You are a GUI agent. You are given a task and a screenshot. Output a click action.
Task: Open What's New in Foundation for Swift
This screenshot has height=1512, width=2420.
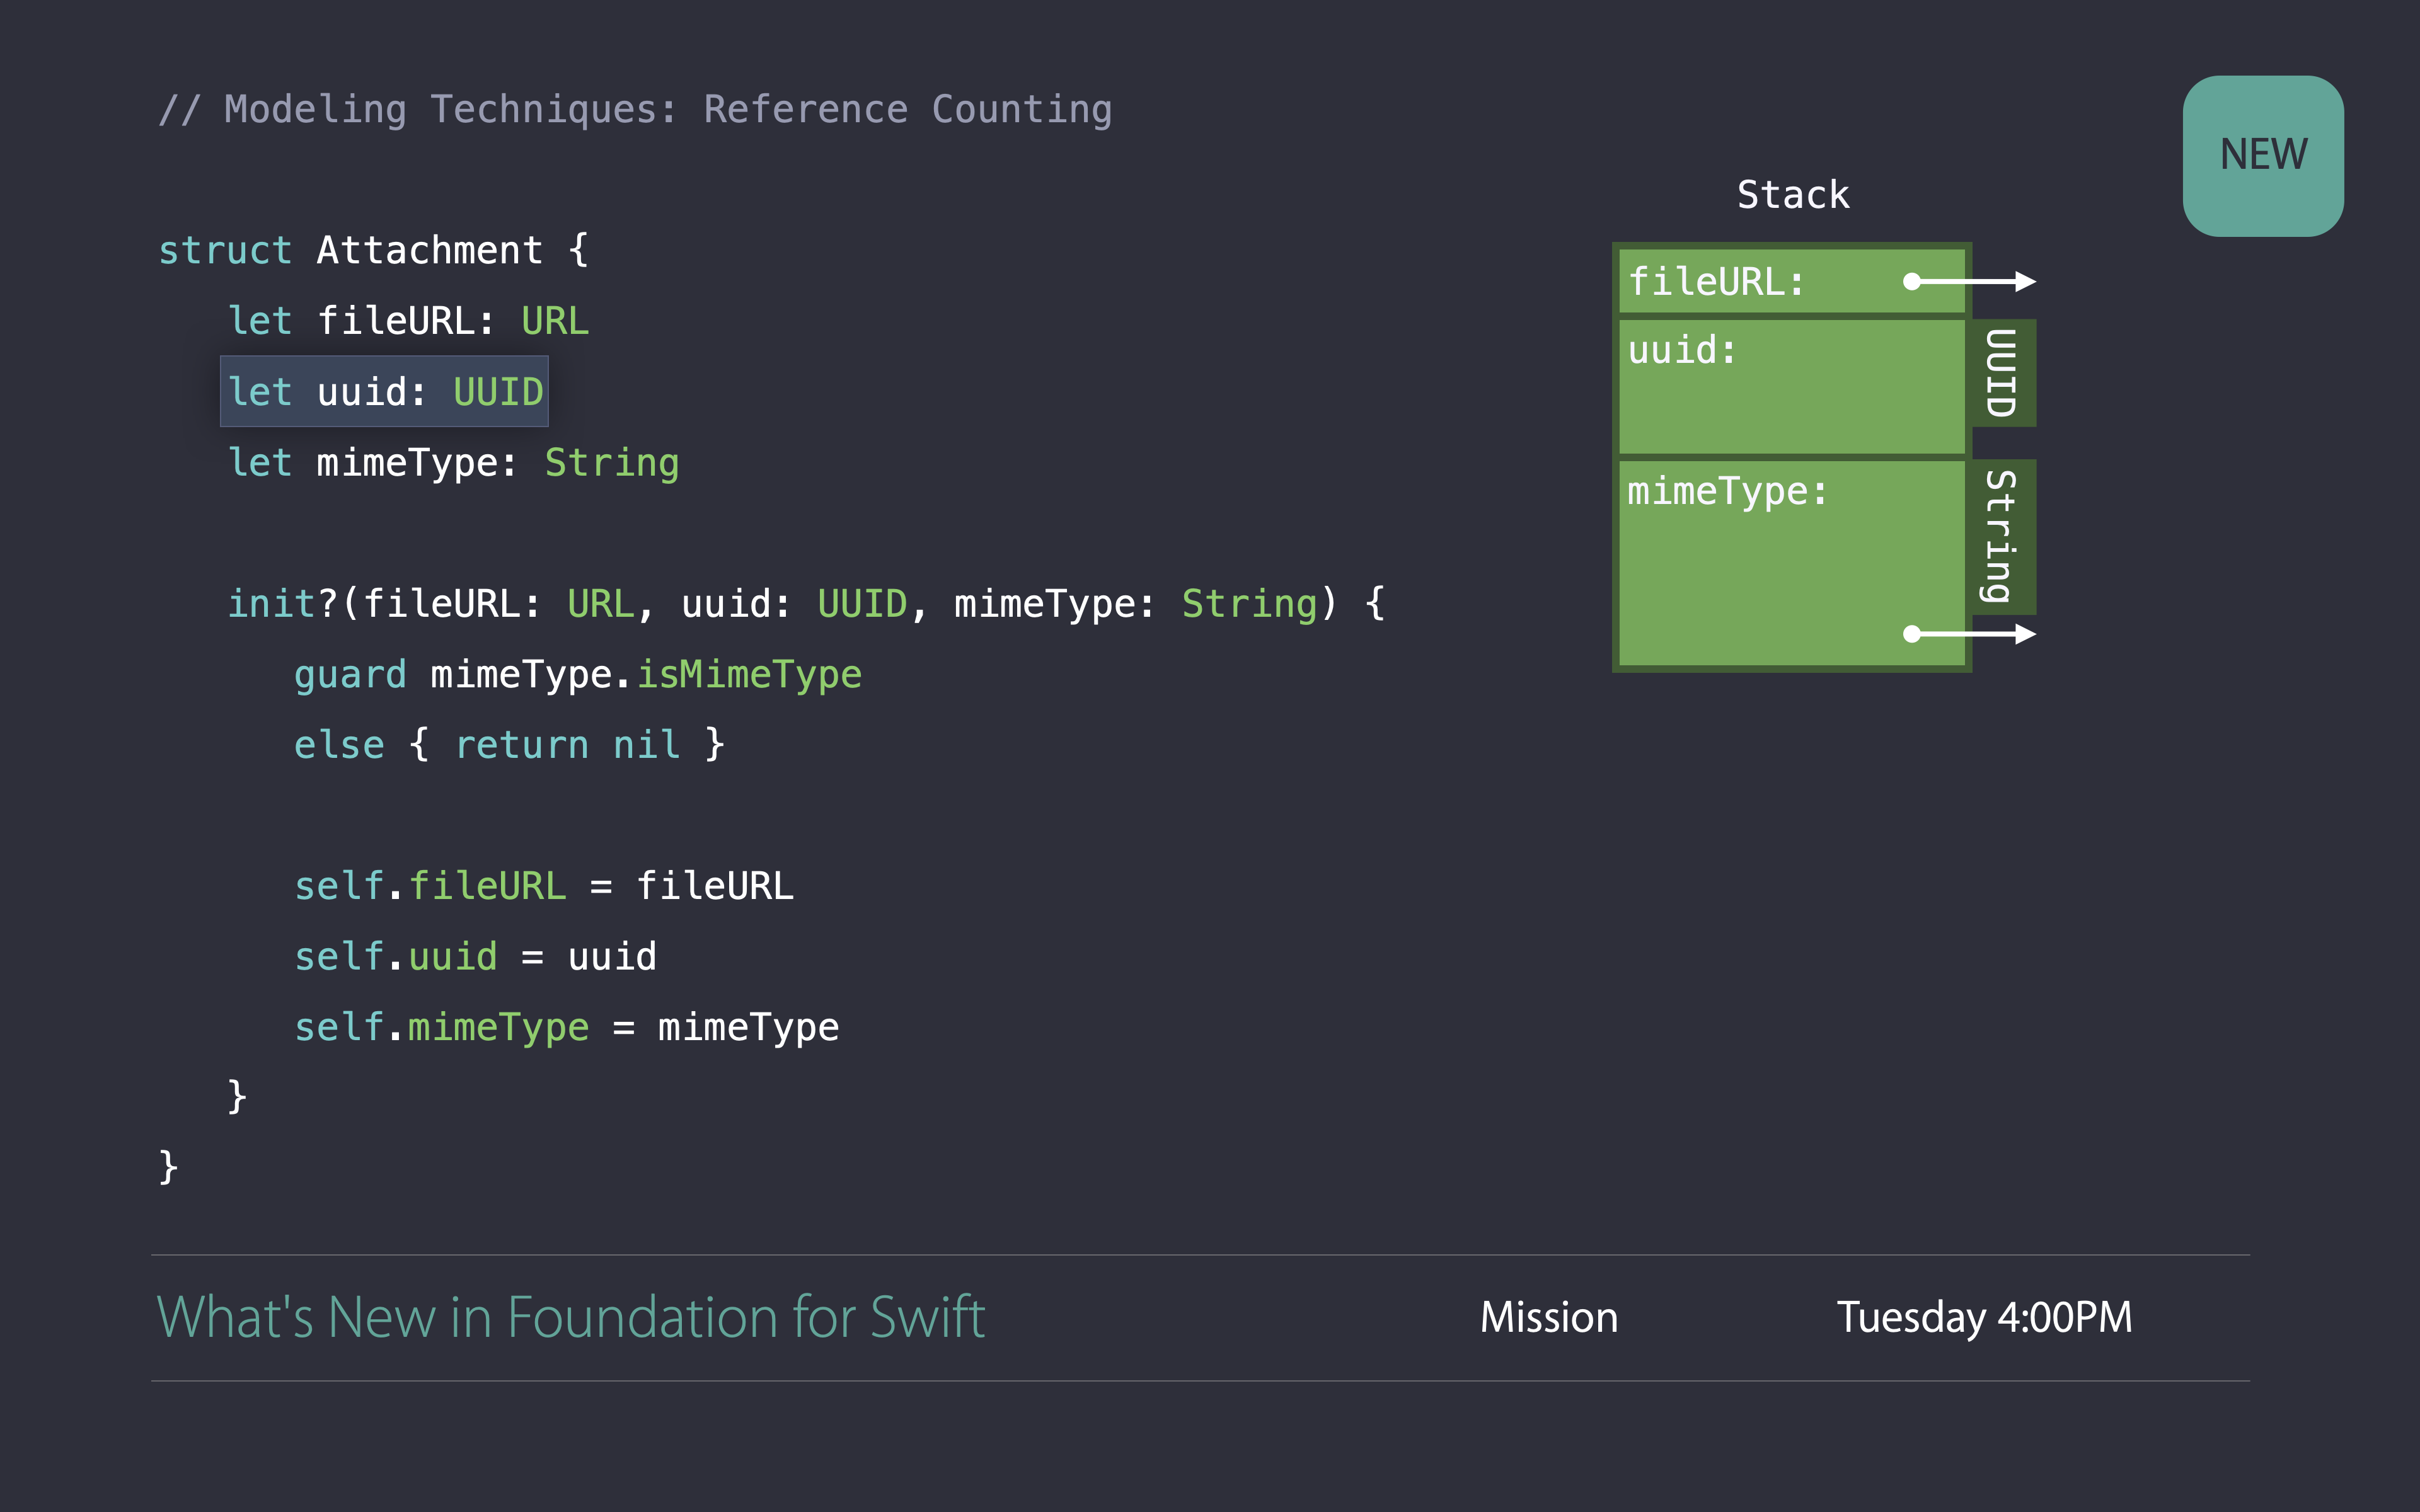click(x=571, y=1317)
